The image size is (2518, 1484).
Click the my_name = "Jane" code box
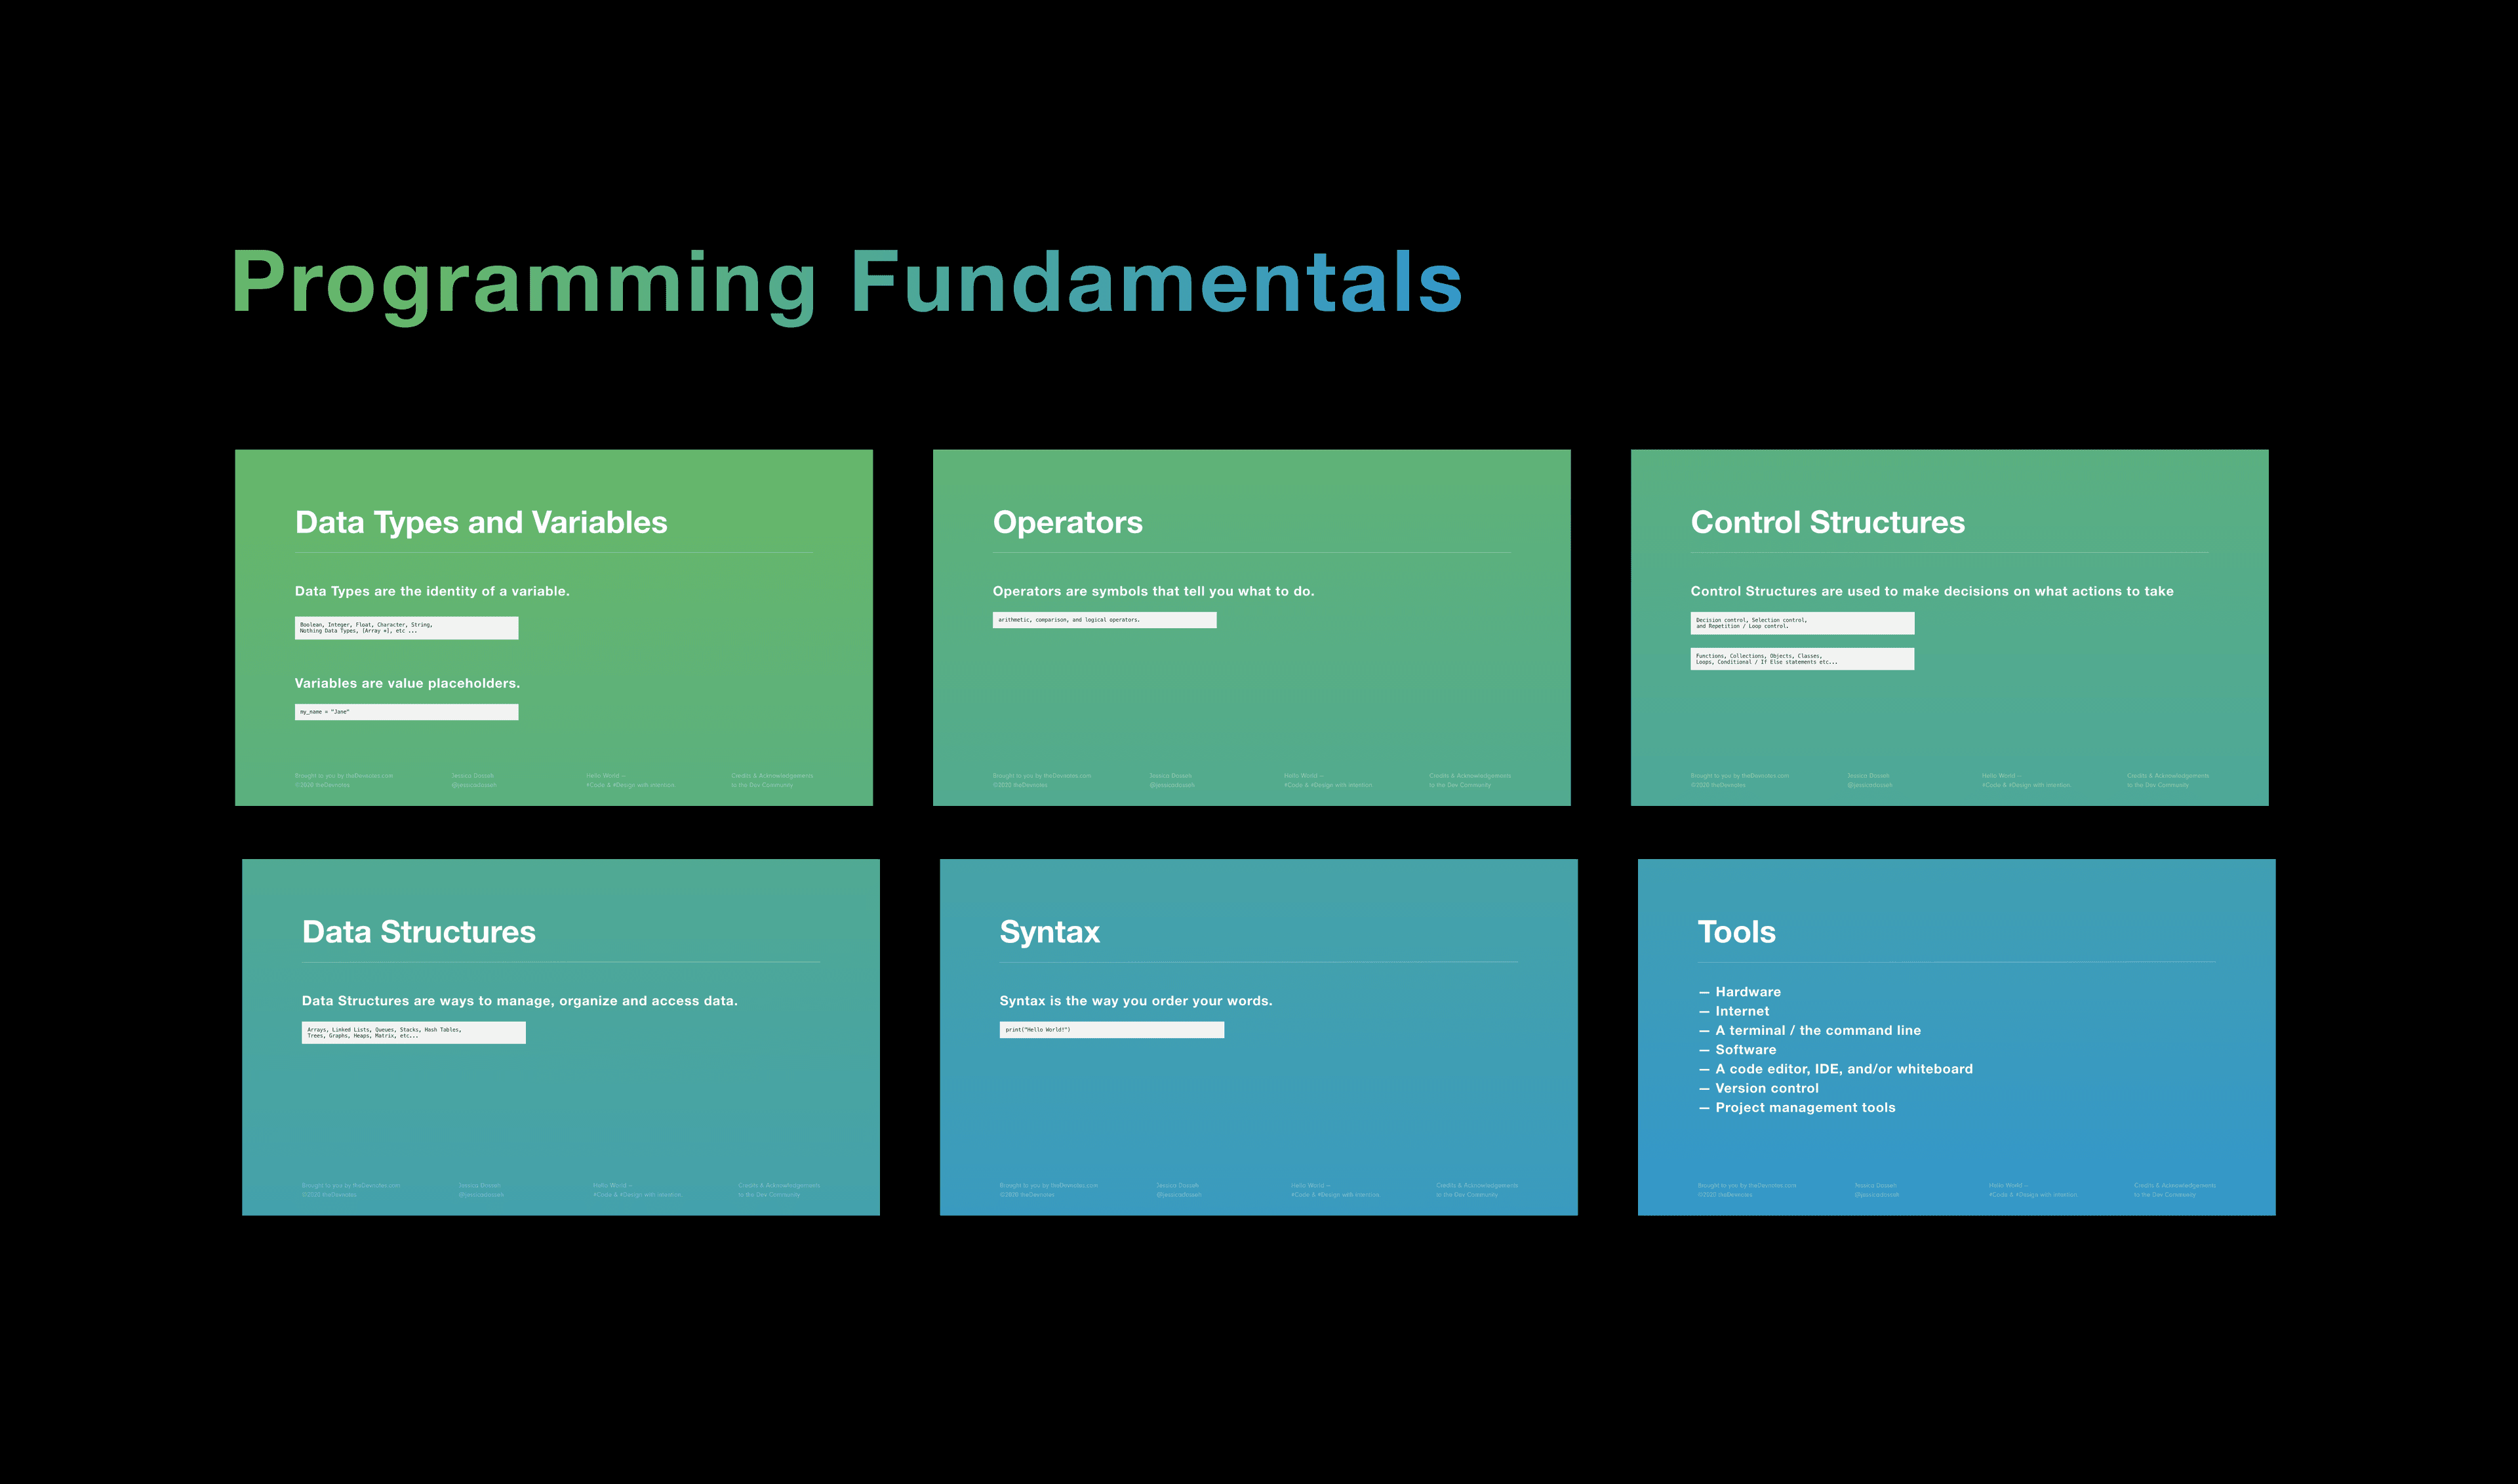coord(406,712)
